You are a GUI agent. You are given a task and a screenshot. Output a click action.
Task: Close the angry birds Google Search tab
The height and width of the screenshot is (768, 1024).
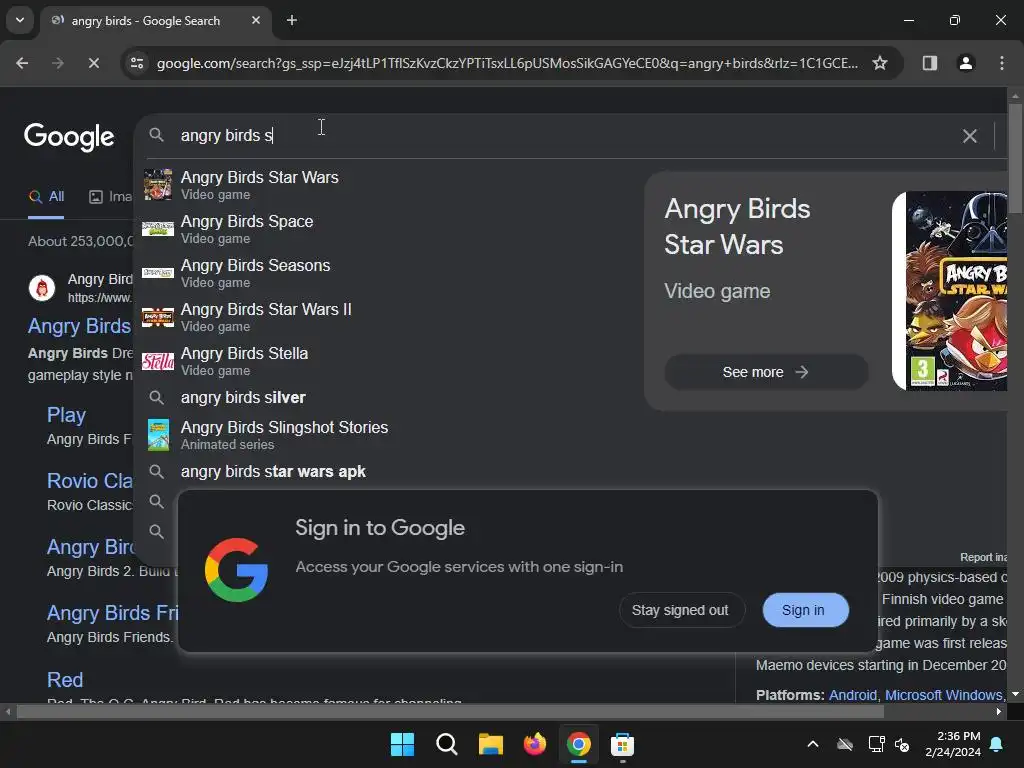click(256, 20)
